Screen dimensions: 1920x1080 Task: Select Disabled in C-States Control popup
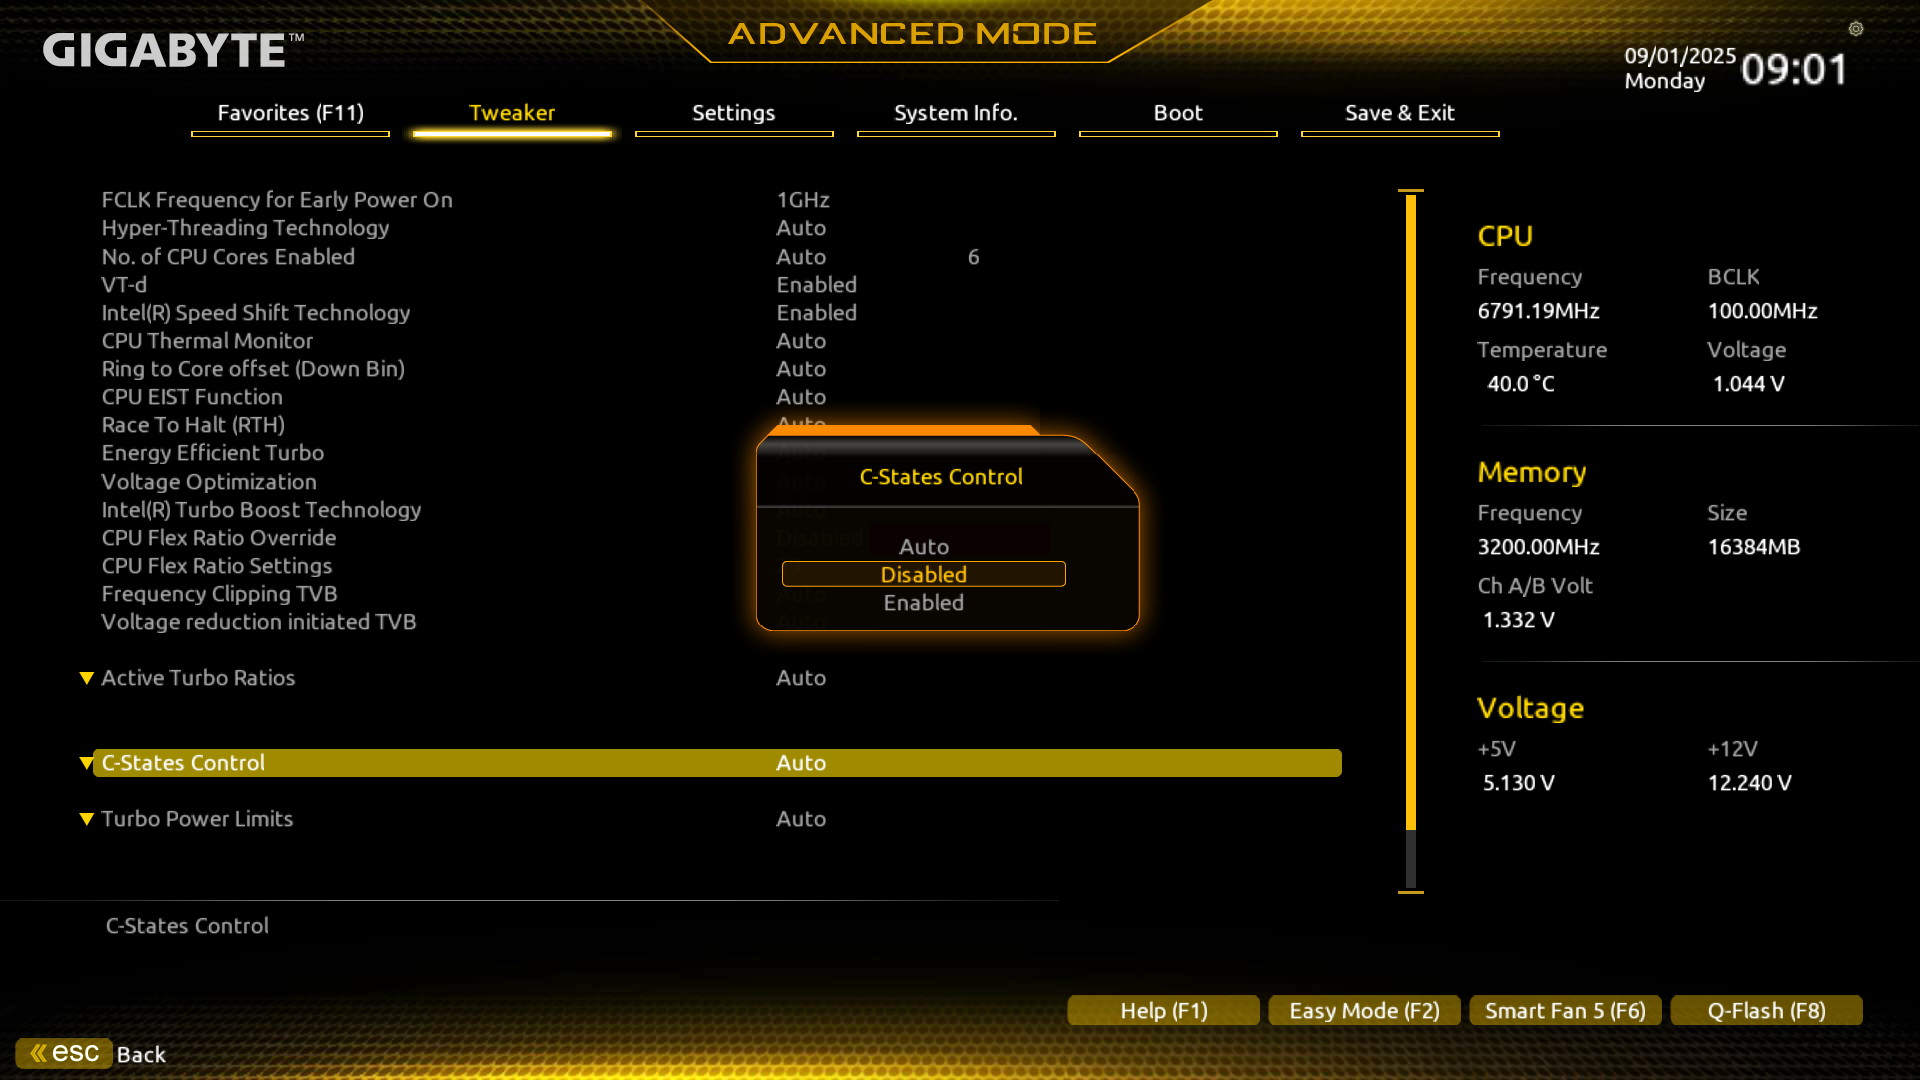coord(923,574)
